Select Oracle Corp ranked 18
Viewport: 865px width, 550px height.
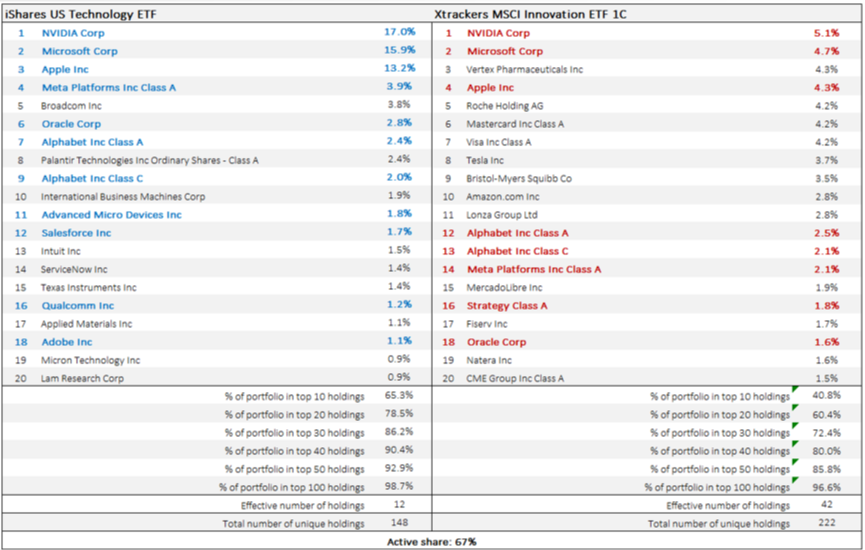click(x=496, y=342)
